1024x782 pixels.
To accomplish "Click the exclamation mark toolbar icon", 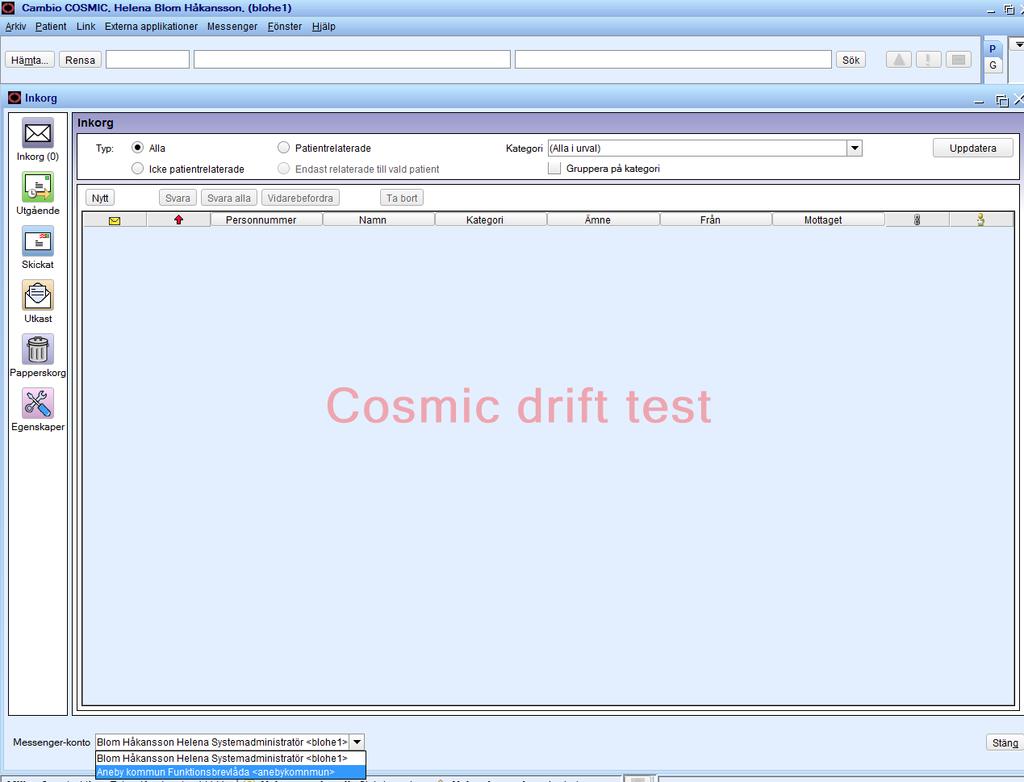I will point(928,59).
